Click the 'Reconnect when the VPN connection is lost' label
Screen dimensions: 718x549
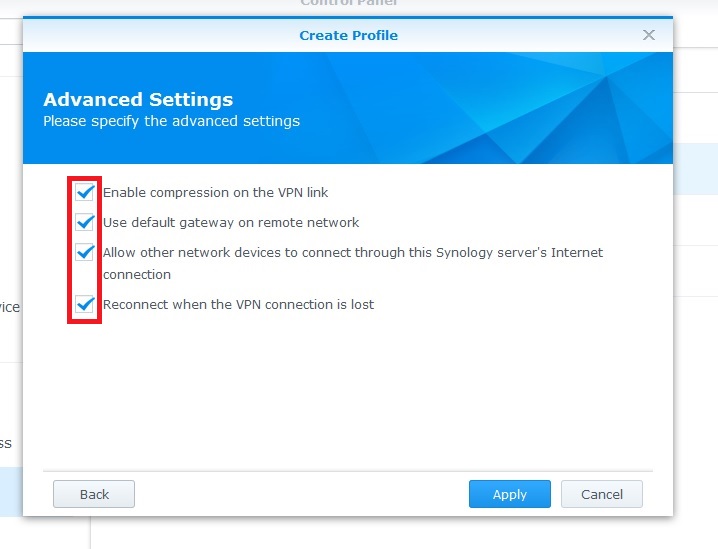[x=238, y=304]
